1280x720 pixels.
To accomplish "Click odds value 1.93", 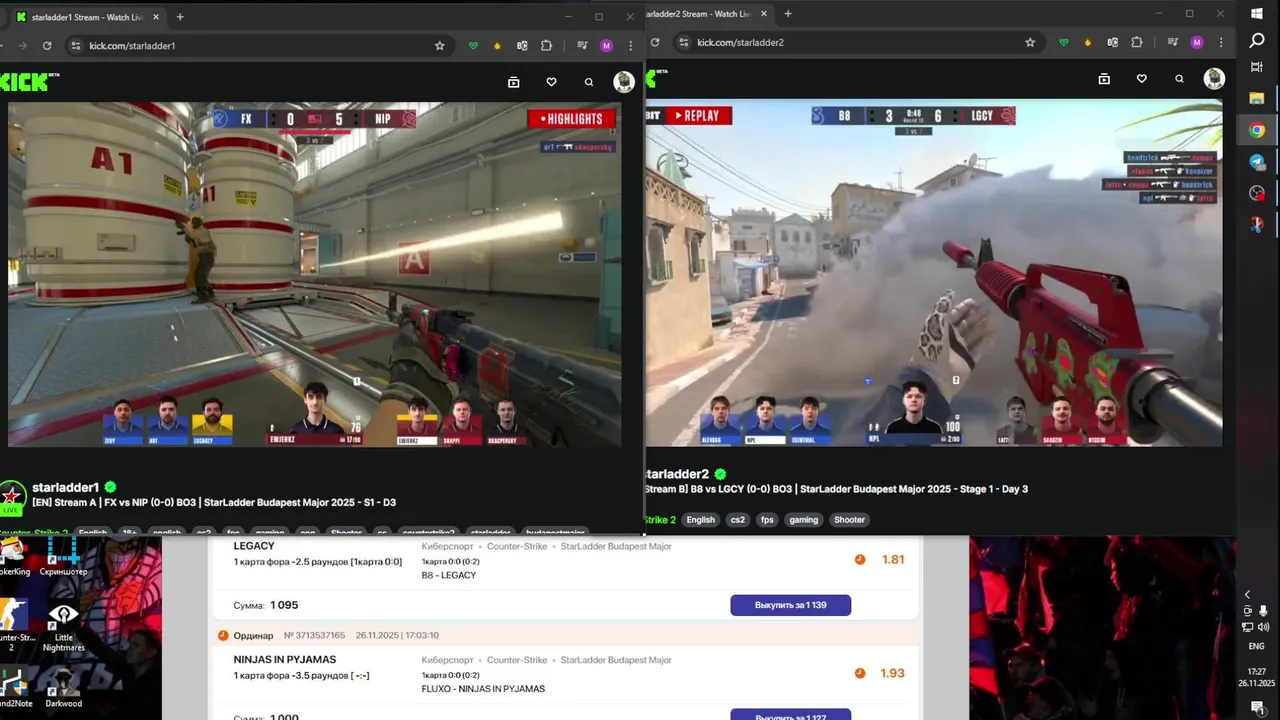I will pyautogui.click(x=893, y=674).
